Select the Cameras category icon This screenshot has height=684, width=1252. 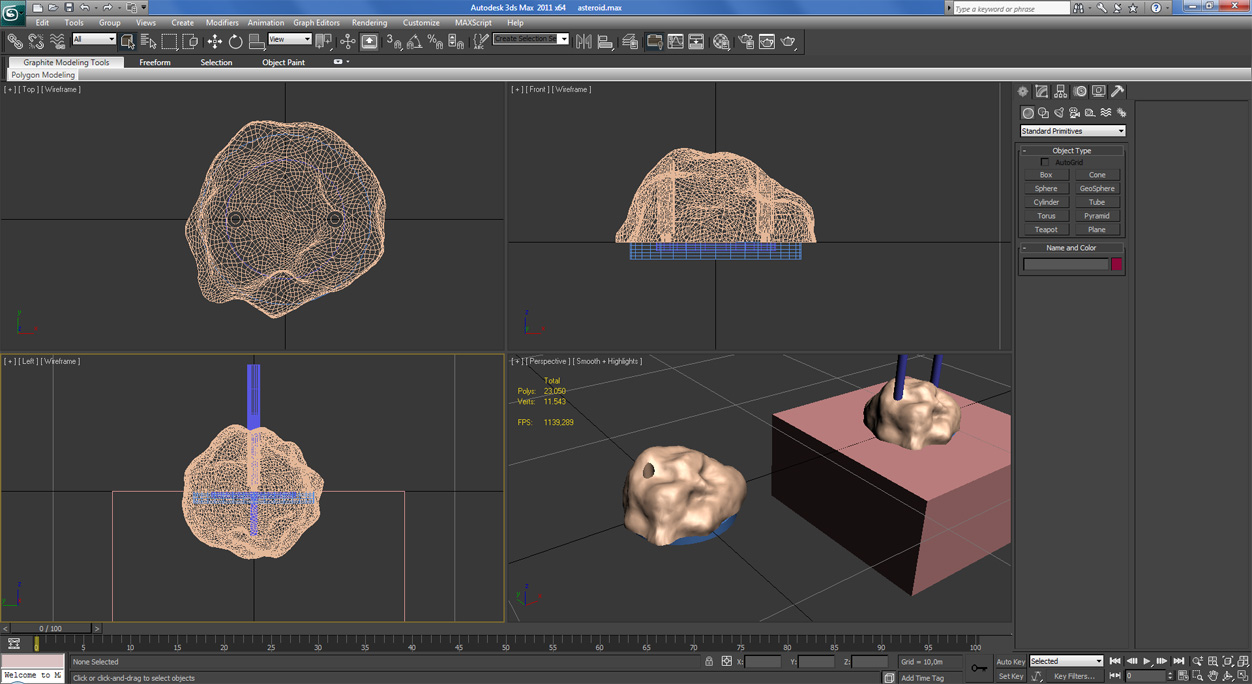pos(1074,113)
